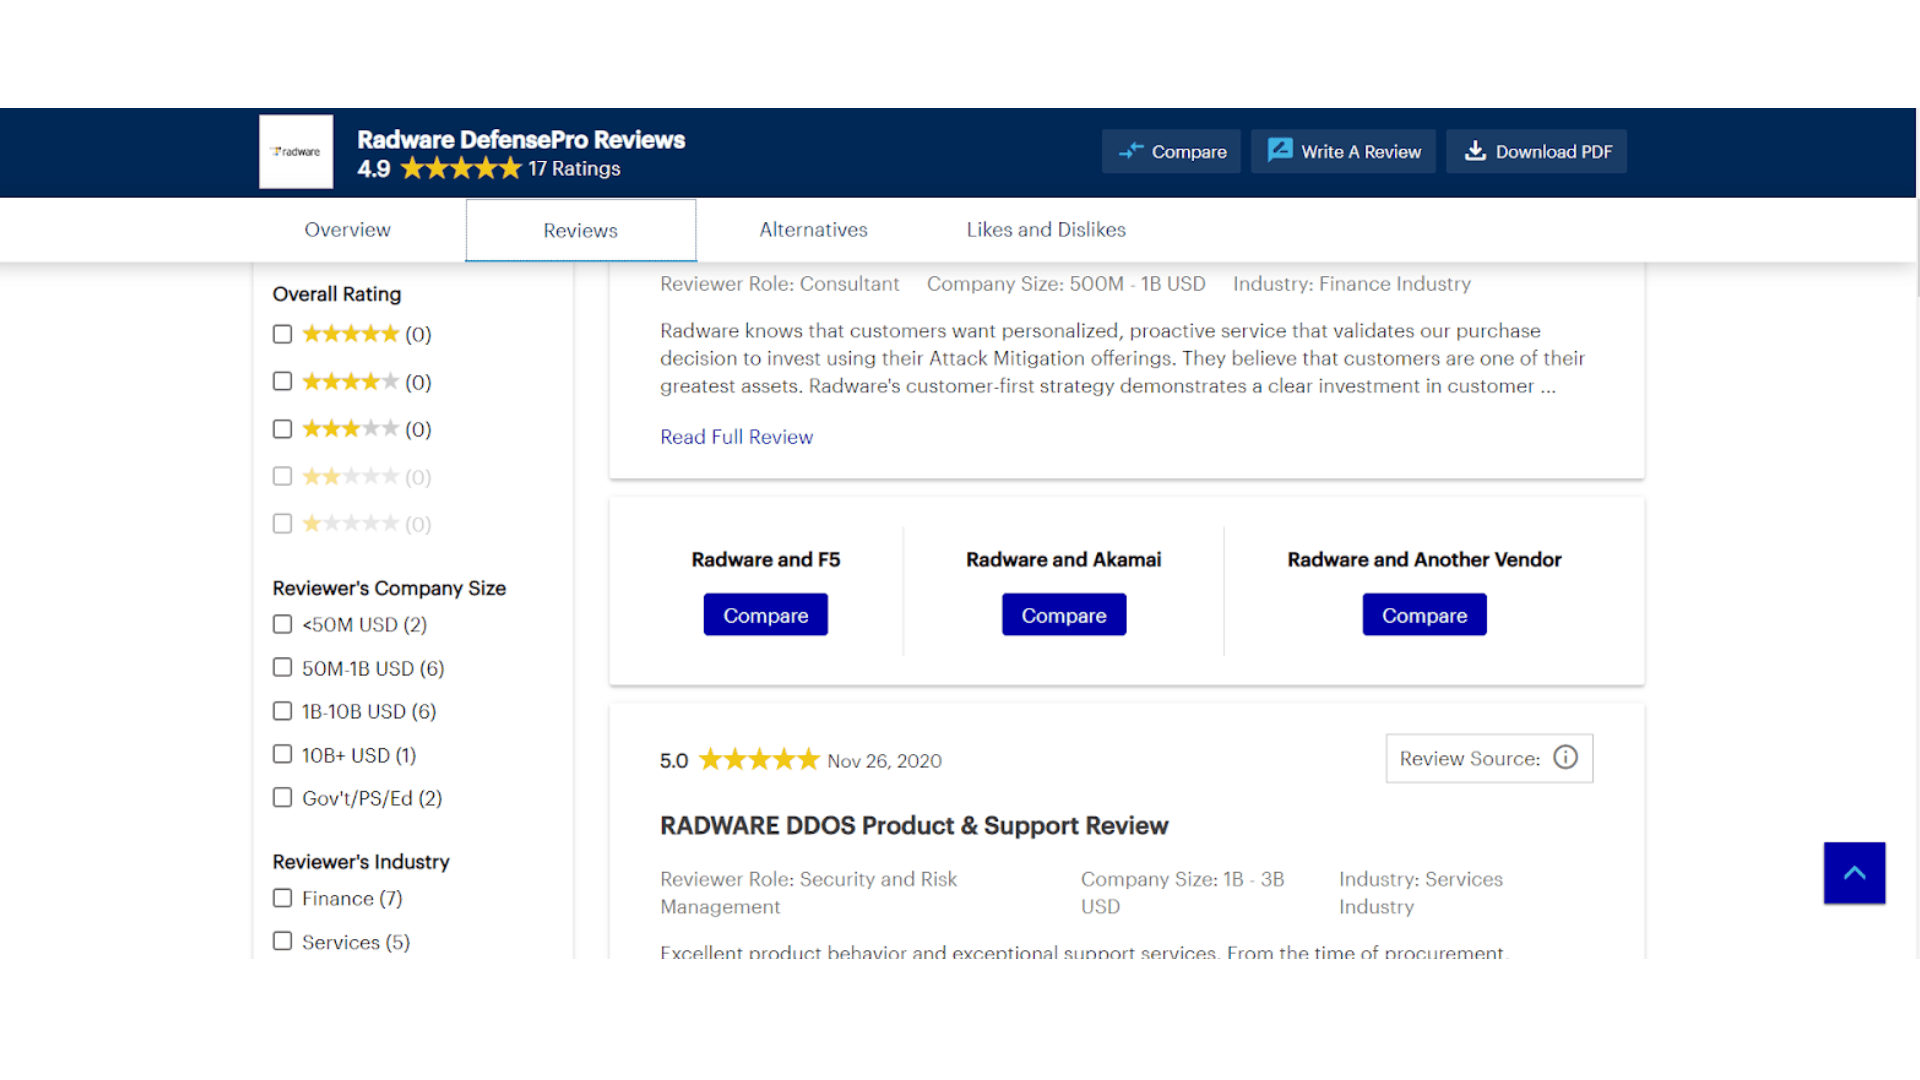Click the Write A Review pencil icon

click(x=1280, y=150)
